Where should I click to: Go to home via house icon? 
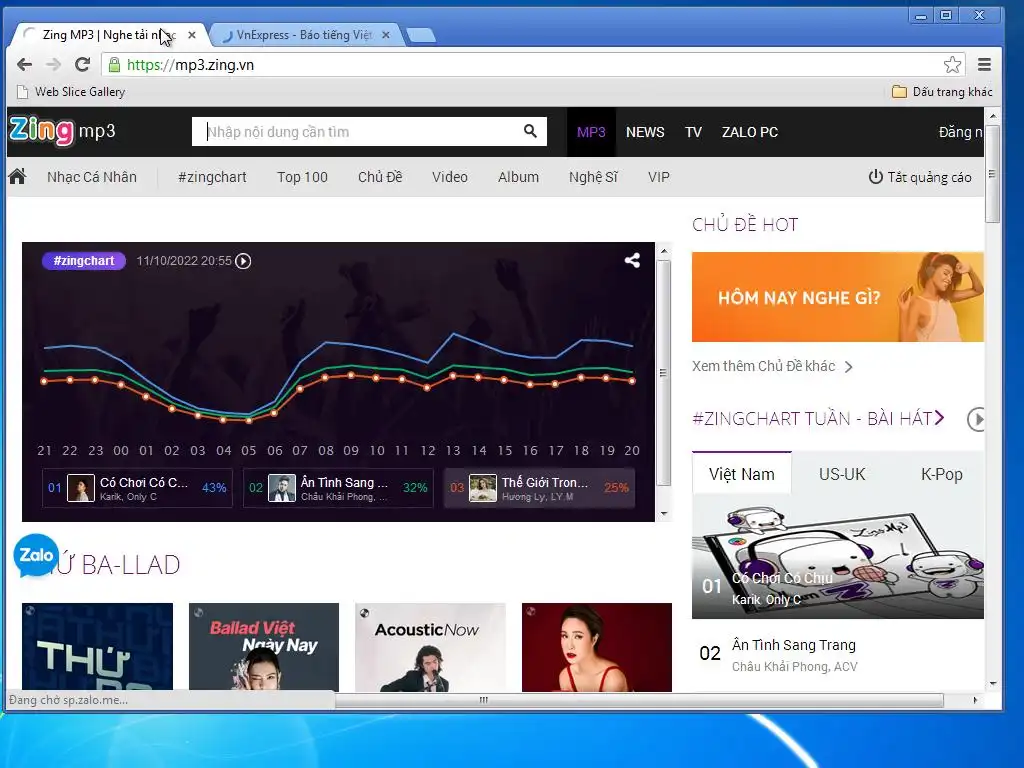tap(18, 176)
